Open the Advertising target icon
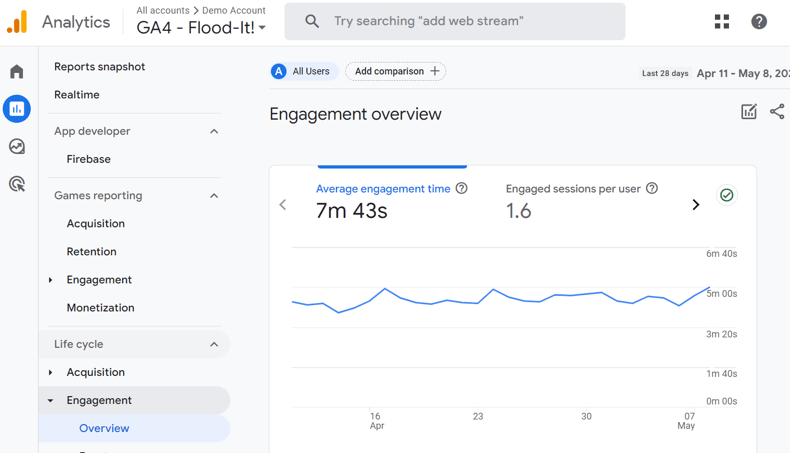 click(17, 184)
